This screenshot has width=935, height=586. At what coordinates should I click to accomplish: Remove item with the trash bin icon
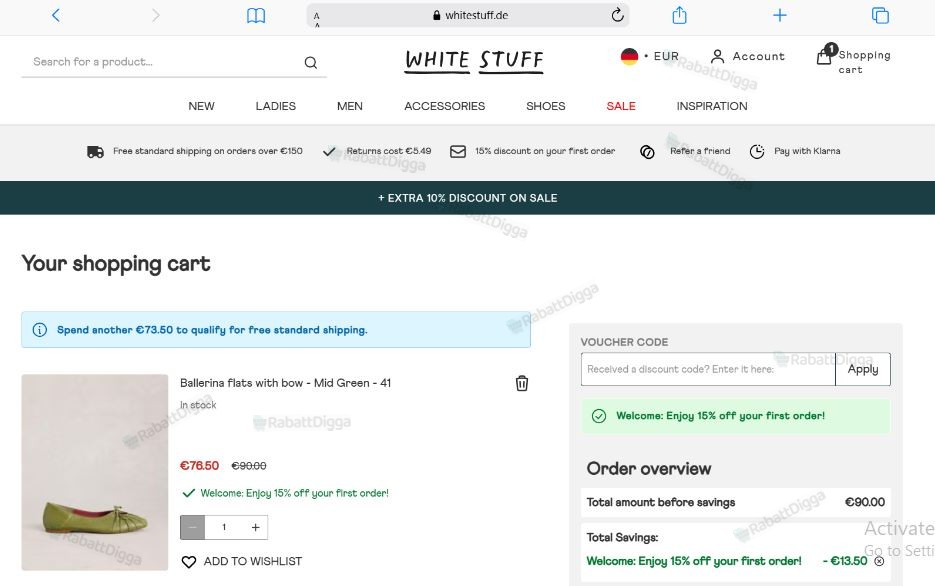(522, 383)
